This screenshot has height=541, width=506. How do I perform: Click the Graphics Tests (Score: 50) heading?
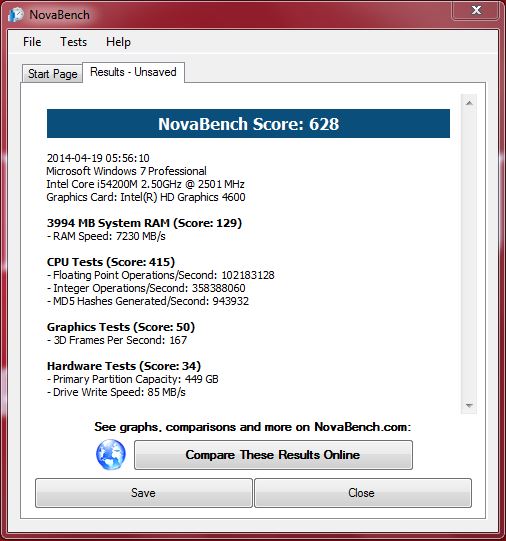pos(121,327)
